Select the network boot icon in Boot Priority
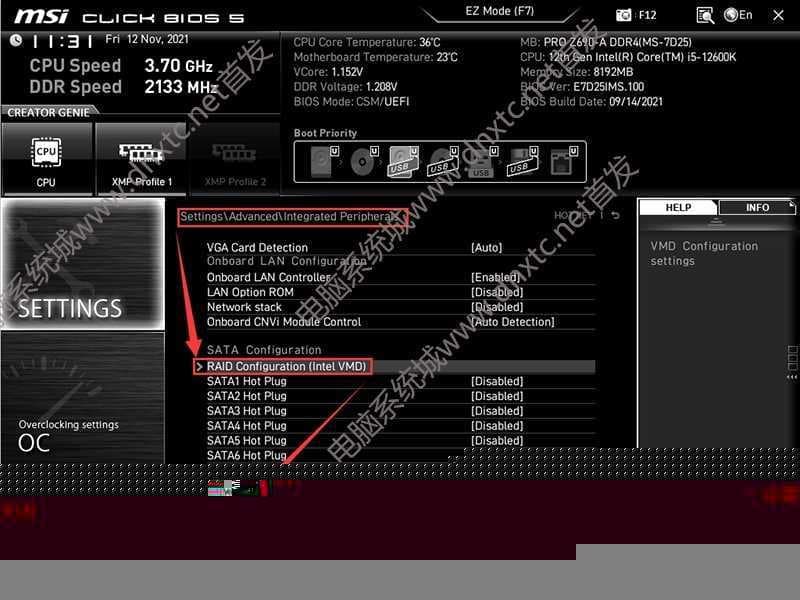 pyautogui.click(x=562, y=160)
